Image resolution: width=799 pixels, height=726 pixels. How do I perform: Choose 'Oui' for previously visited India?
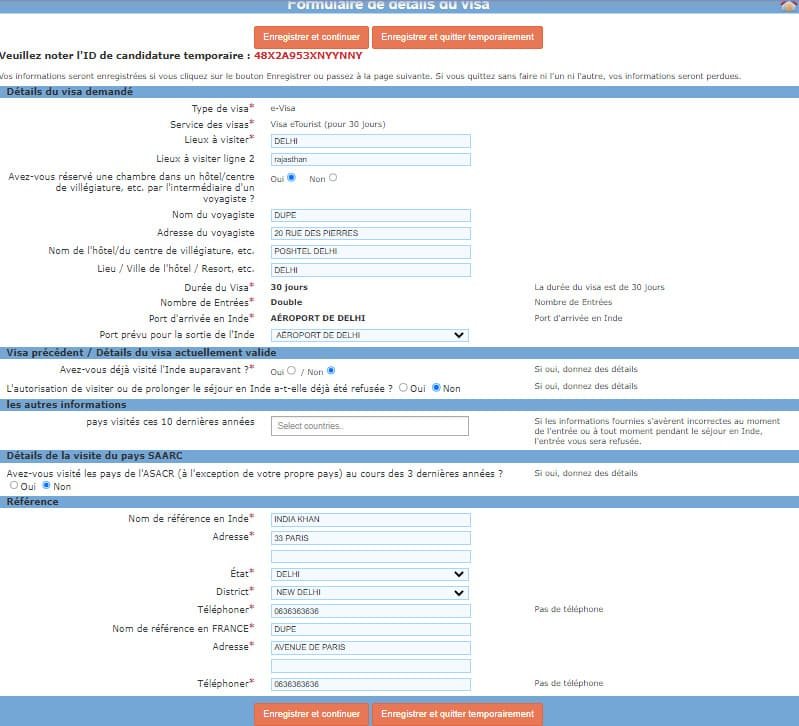pos(291,370)
